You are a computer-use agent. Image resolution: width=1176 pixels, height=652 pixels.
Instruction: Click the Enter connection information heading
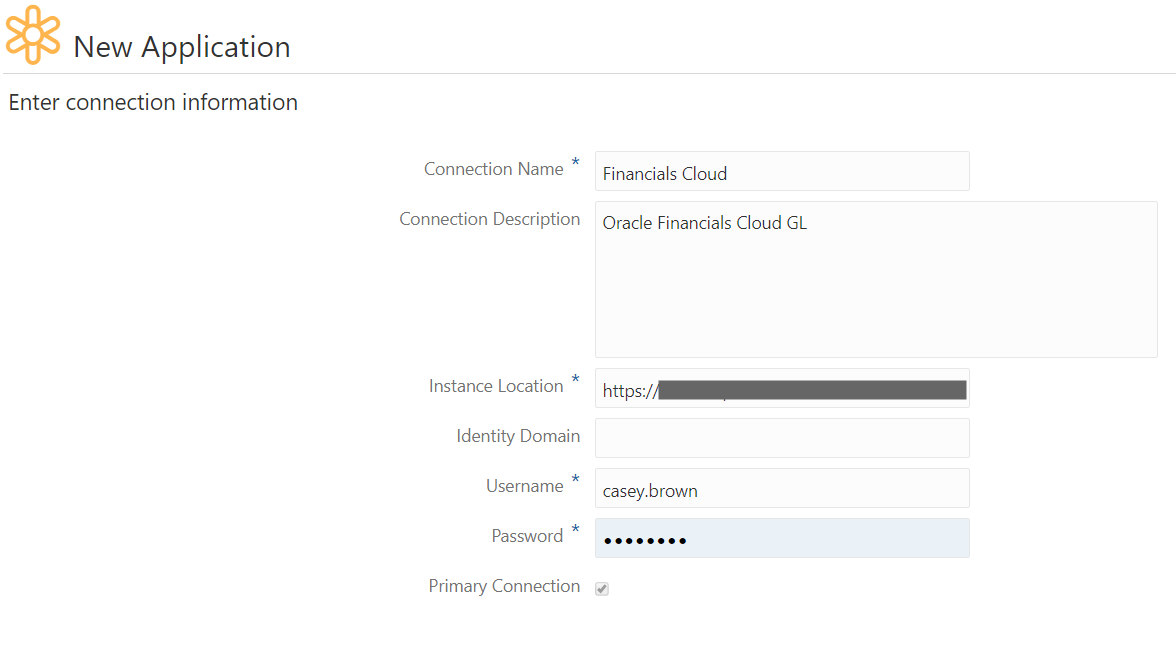tap(153, 102)
